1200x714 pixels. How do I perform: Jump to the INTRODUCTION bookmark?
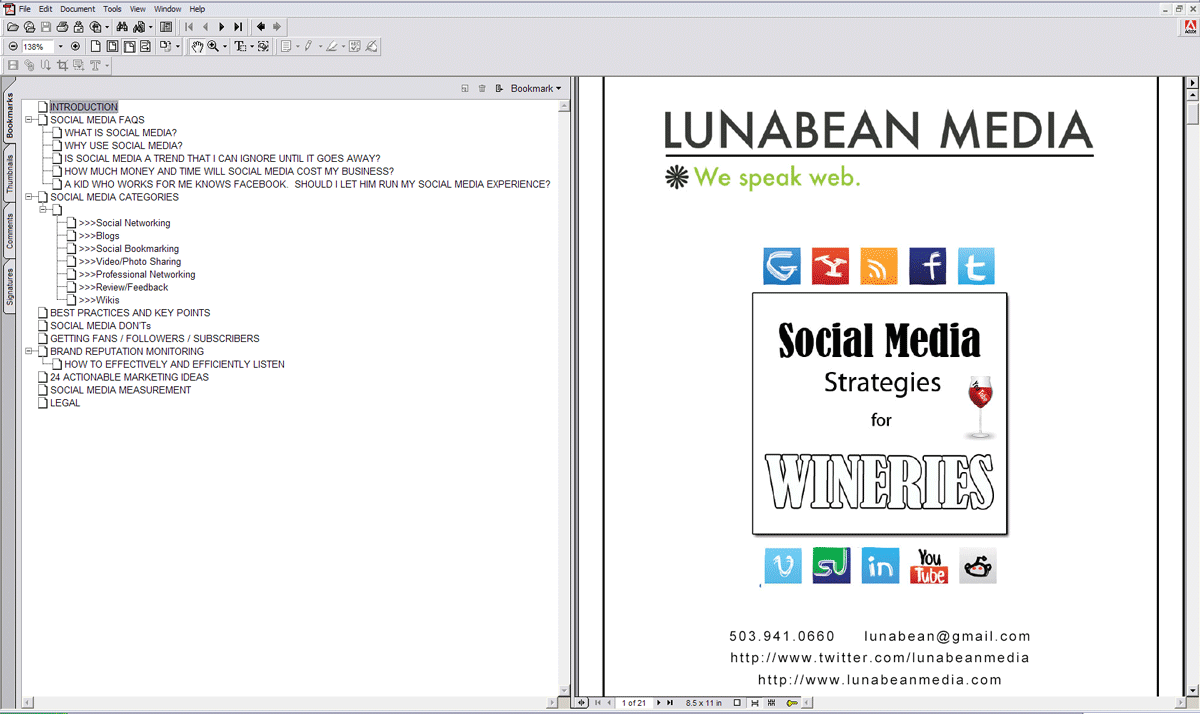coord(84,107)
